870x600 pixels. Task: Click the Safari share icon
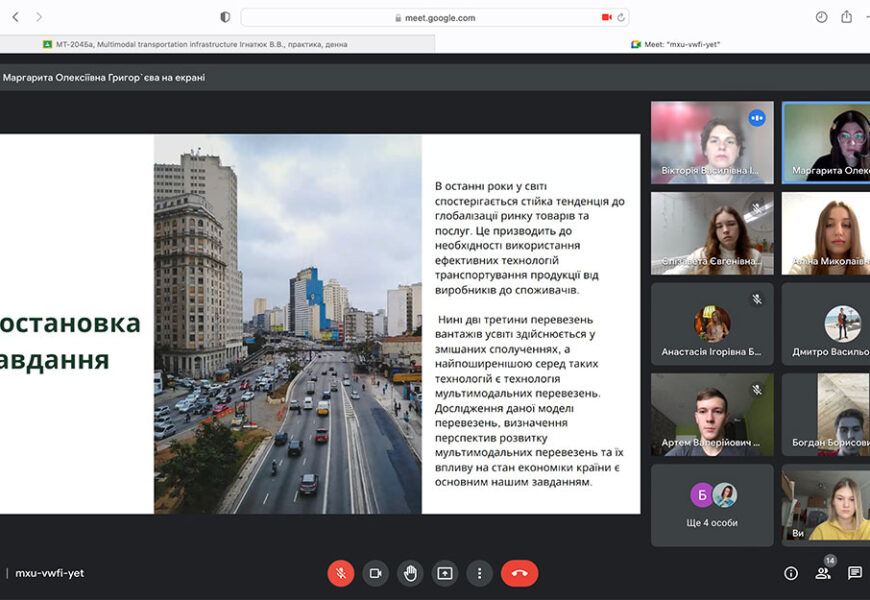(847, 17)
